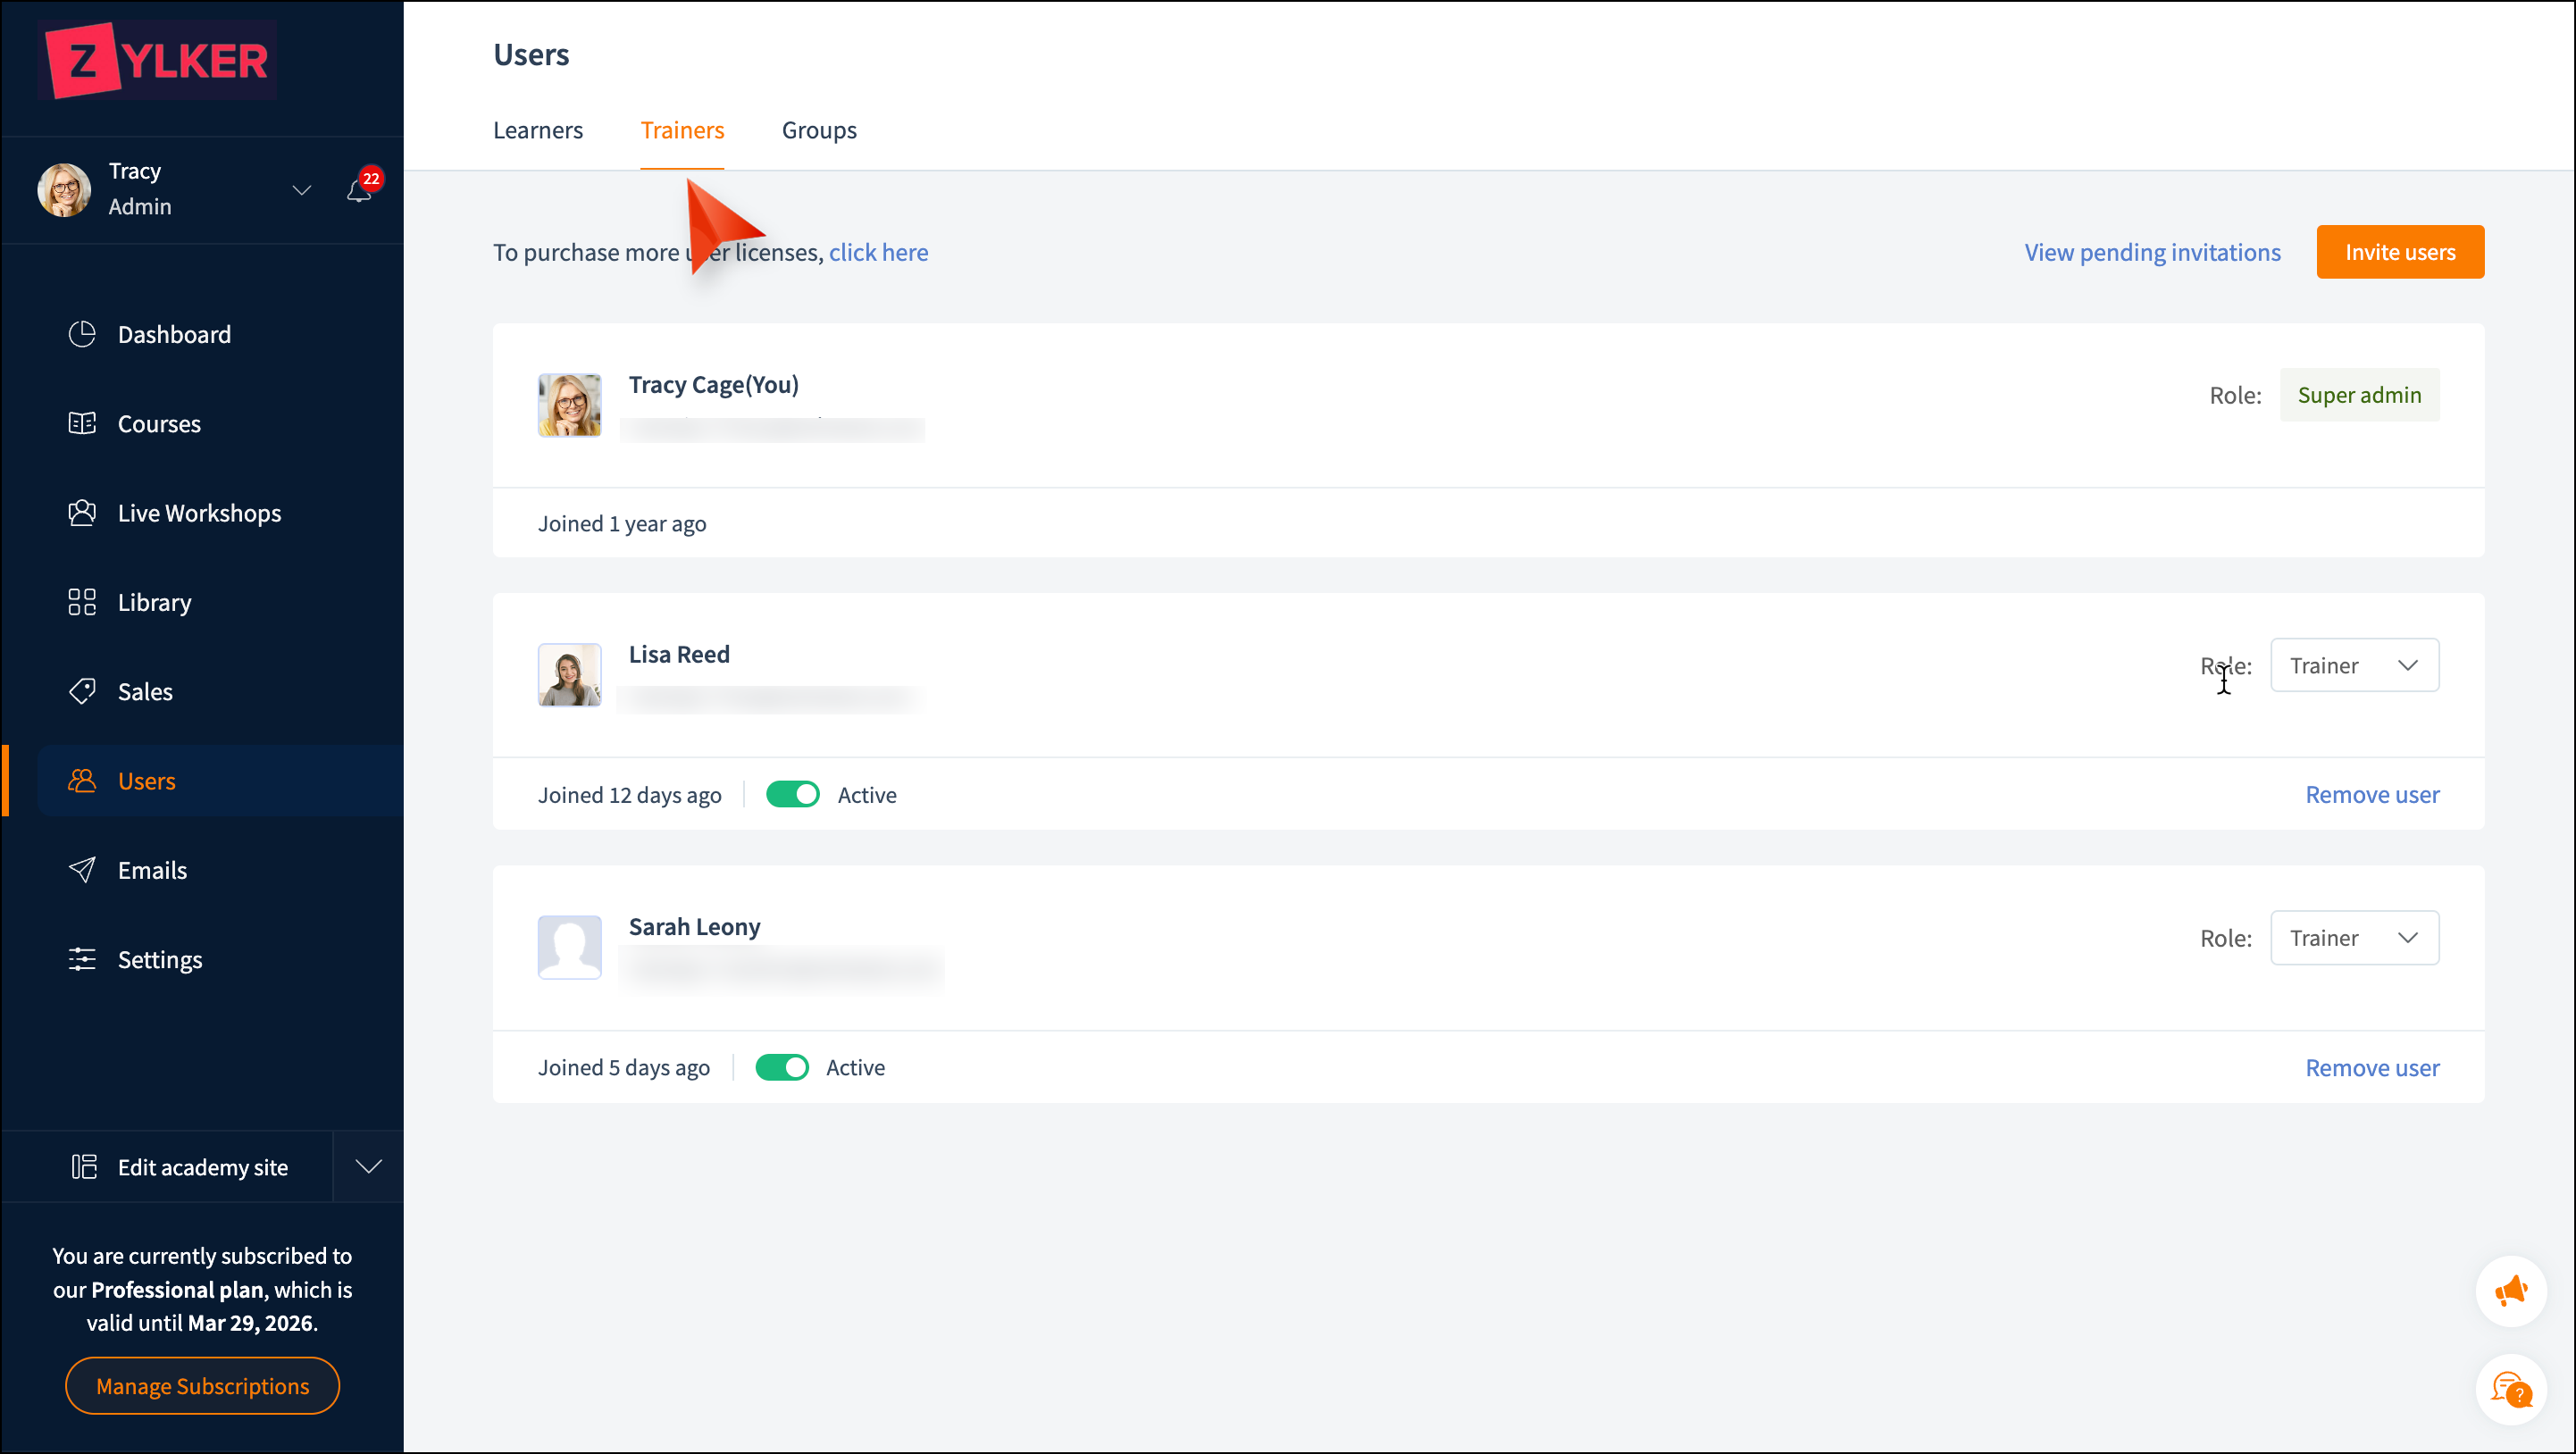This screenshot has width=2576, height=1454.
Task: Open Settings sliders icon
Action: [x=82, y=959]
